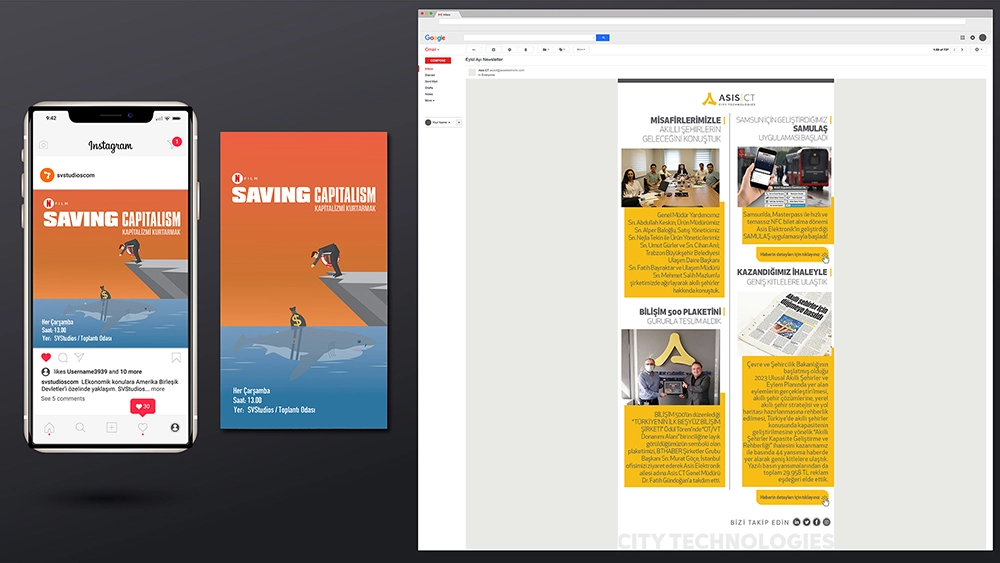Open the Gmail dropdown label

[x=432, y=49]
